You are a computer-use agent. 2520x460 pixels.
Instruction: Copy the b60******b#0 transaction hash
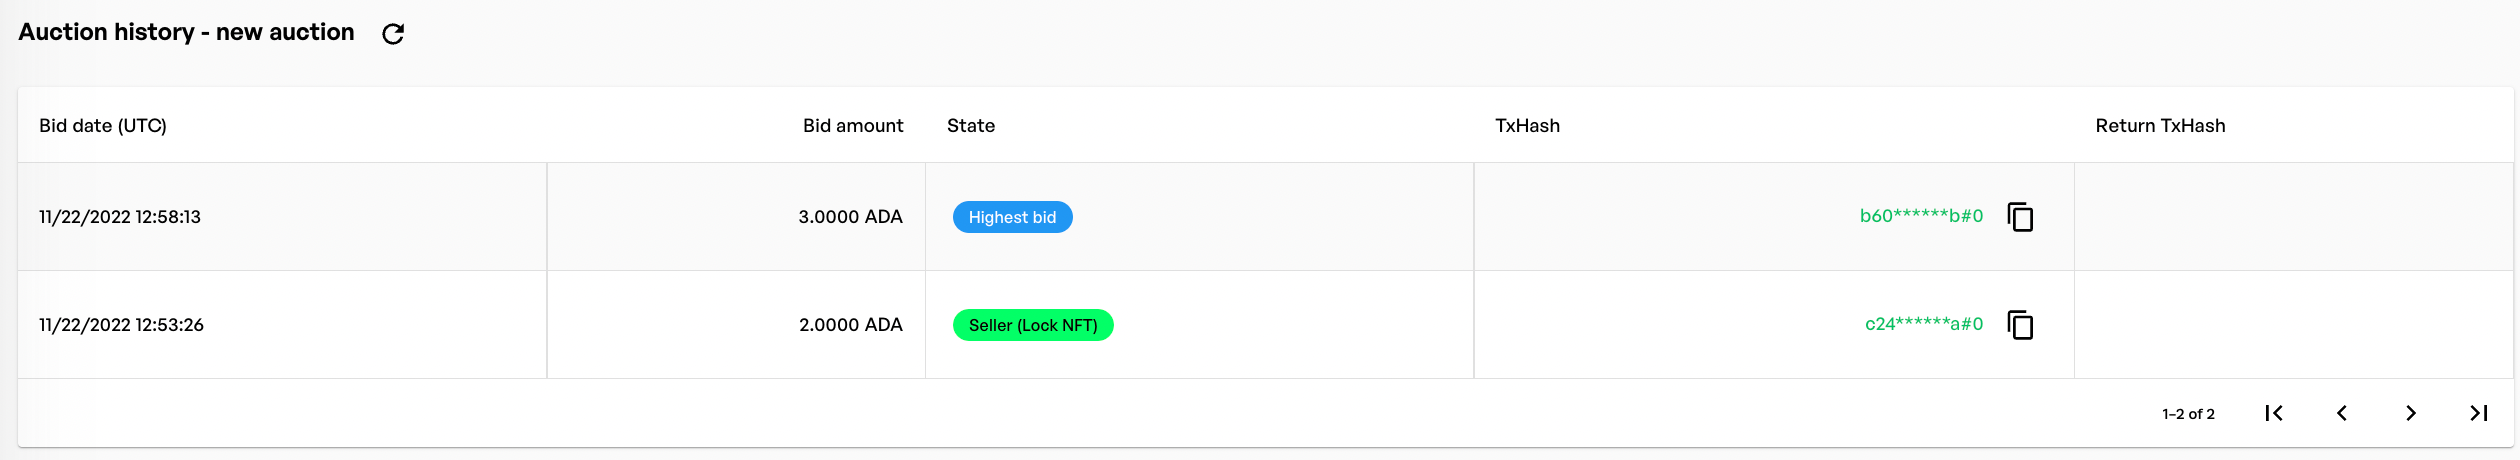pos(2020,217)
